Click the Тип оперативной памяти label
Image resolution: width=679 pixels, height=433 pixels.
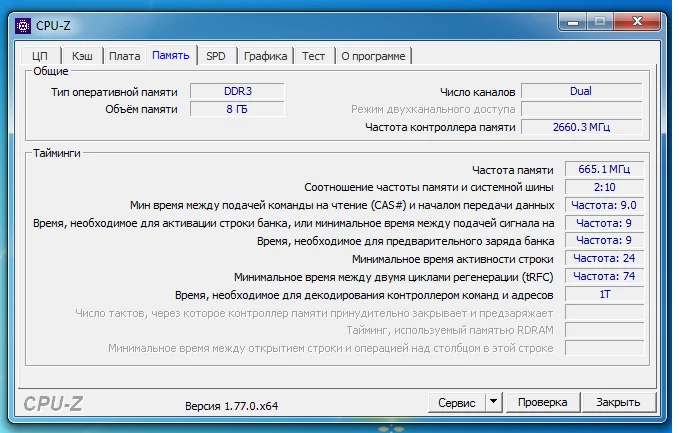pos(114,92)
